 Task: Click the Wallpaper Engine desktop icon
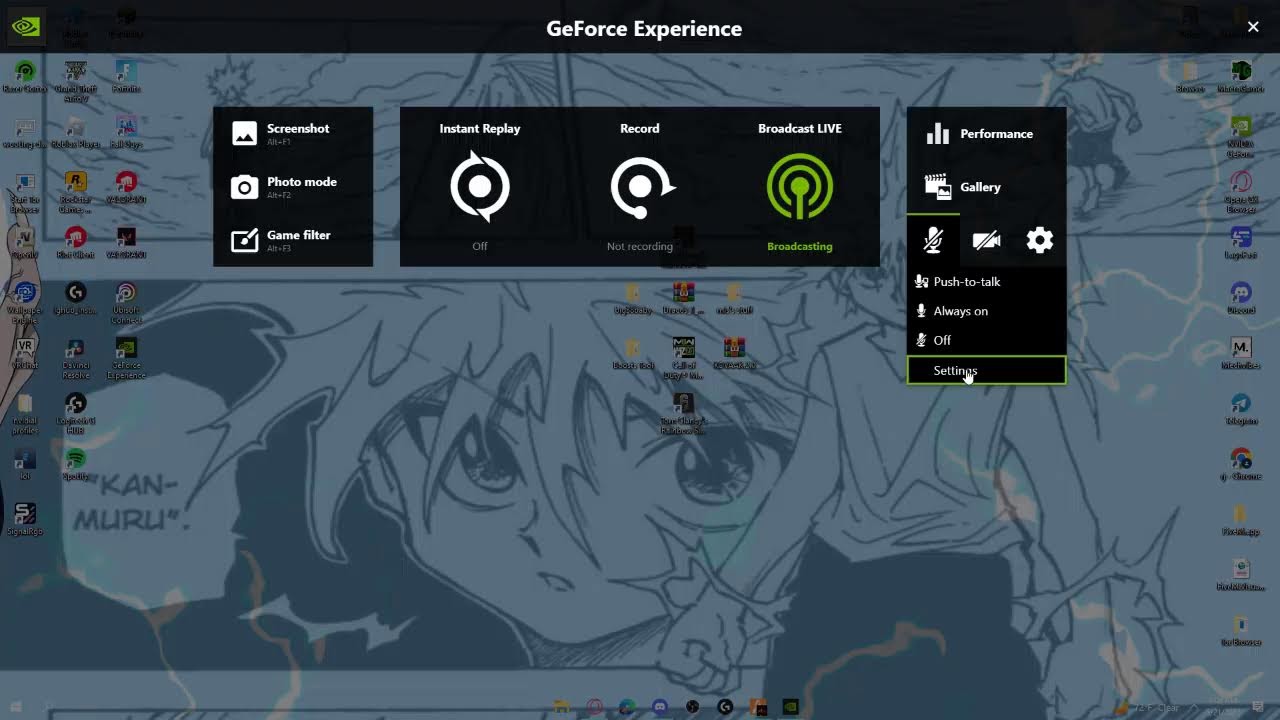25,302
